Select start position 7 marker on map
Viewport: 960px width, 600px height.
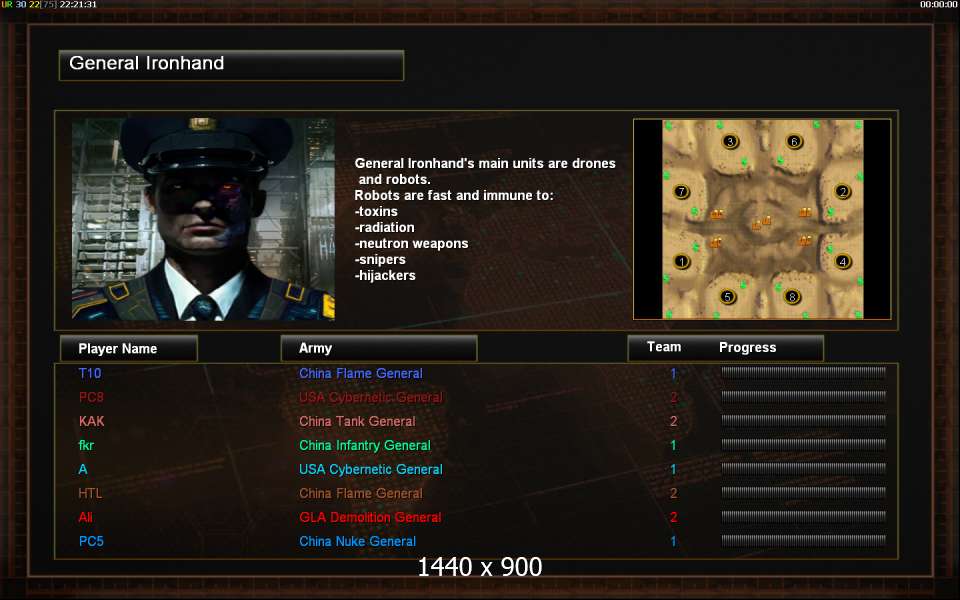tap(681, 192)
